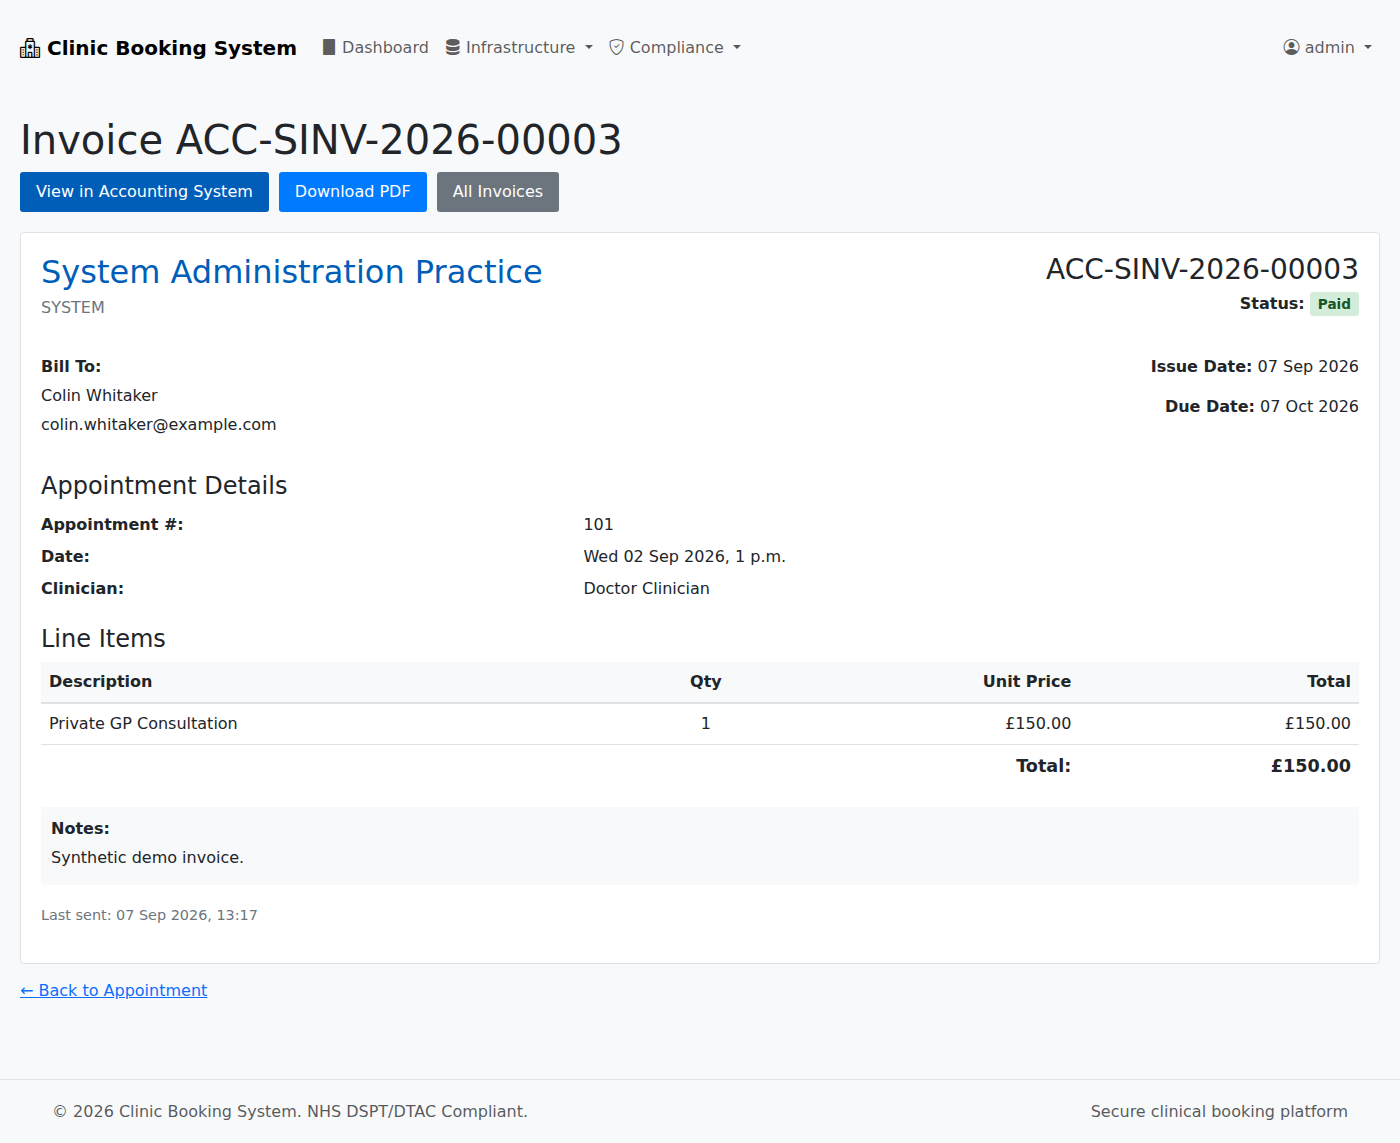Click the Description column header
Image resolution: width=1400 pixels, height=1143 pixels.
point(101,681)
